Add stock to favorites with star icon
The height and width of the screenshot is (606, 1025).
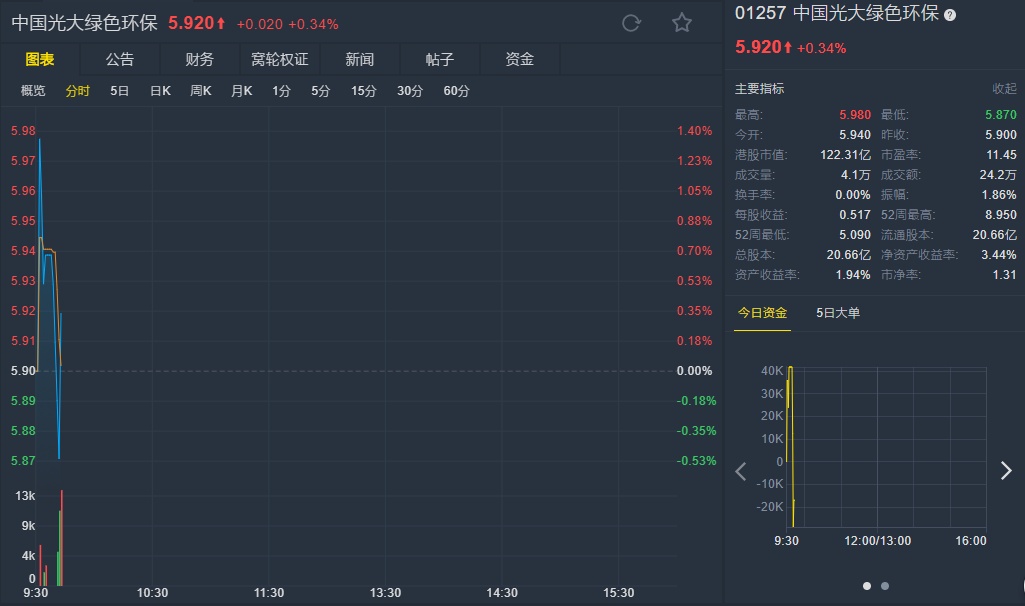(x=682, y=23)
